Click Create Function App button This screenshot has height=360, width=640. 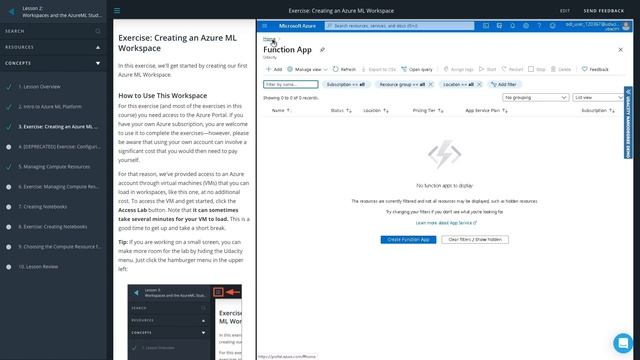coord(408,240)
